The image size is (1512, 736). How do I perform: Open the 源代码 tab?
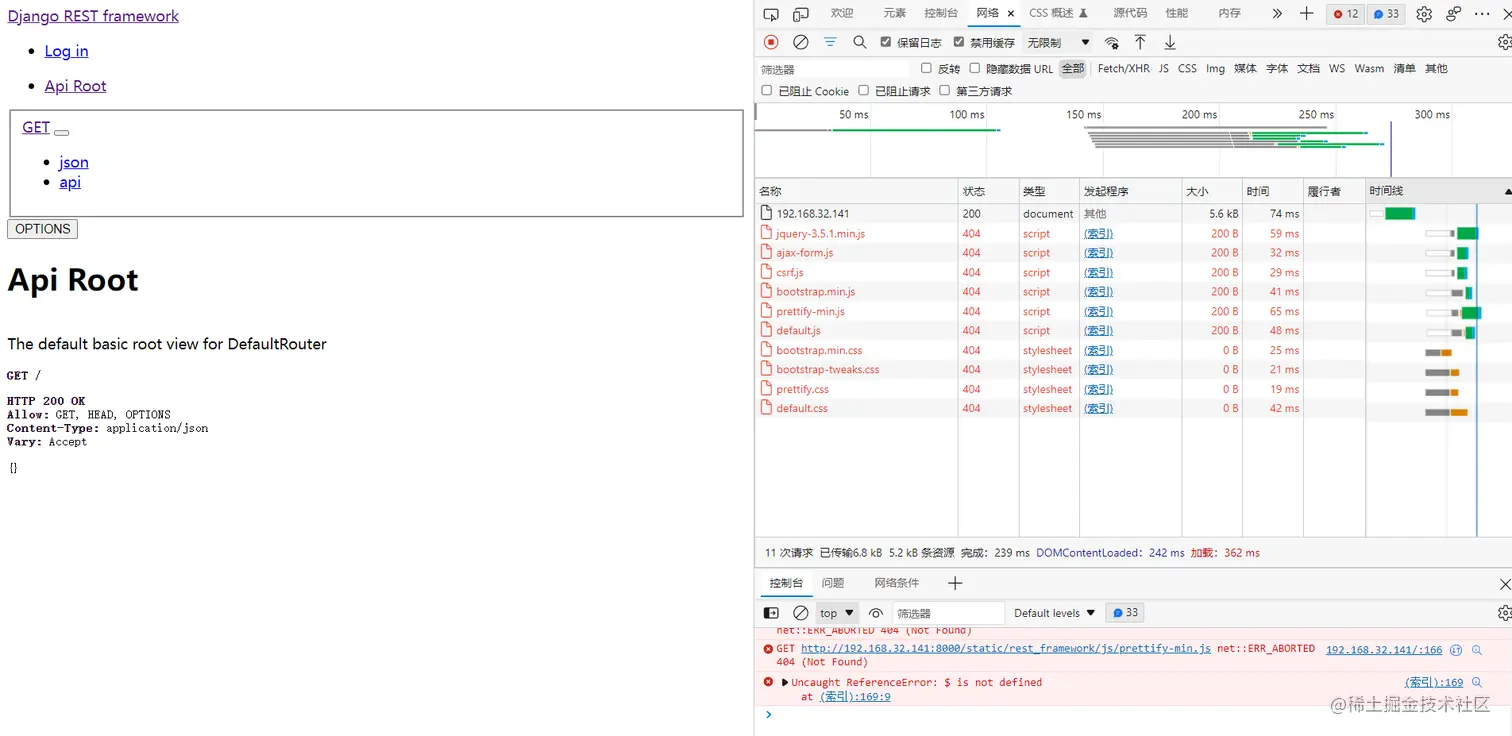click(1130, 14)
